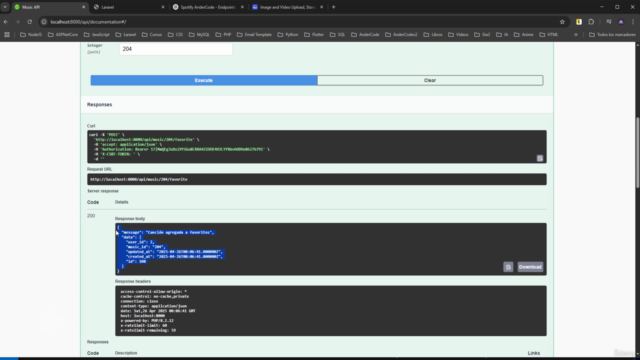Open the Flutter bookmark folder
This screenshot has width=640, height=360.
pos(314,35)
